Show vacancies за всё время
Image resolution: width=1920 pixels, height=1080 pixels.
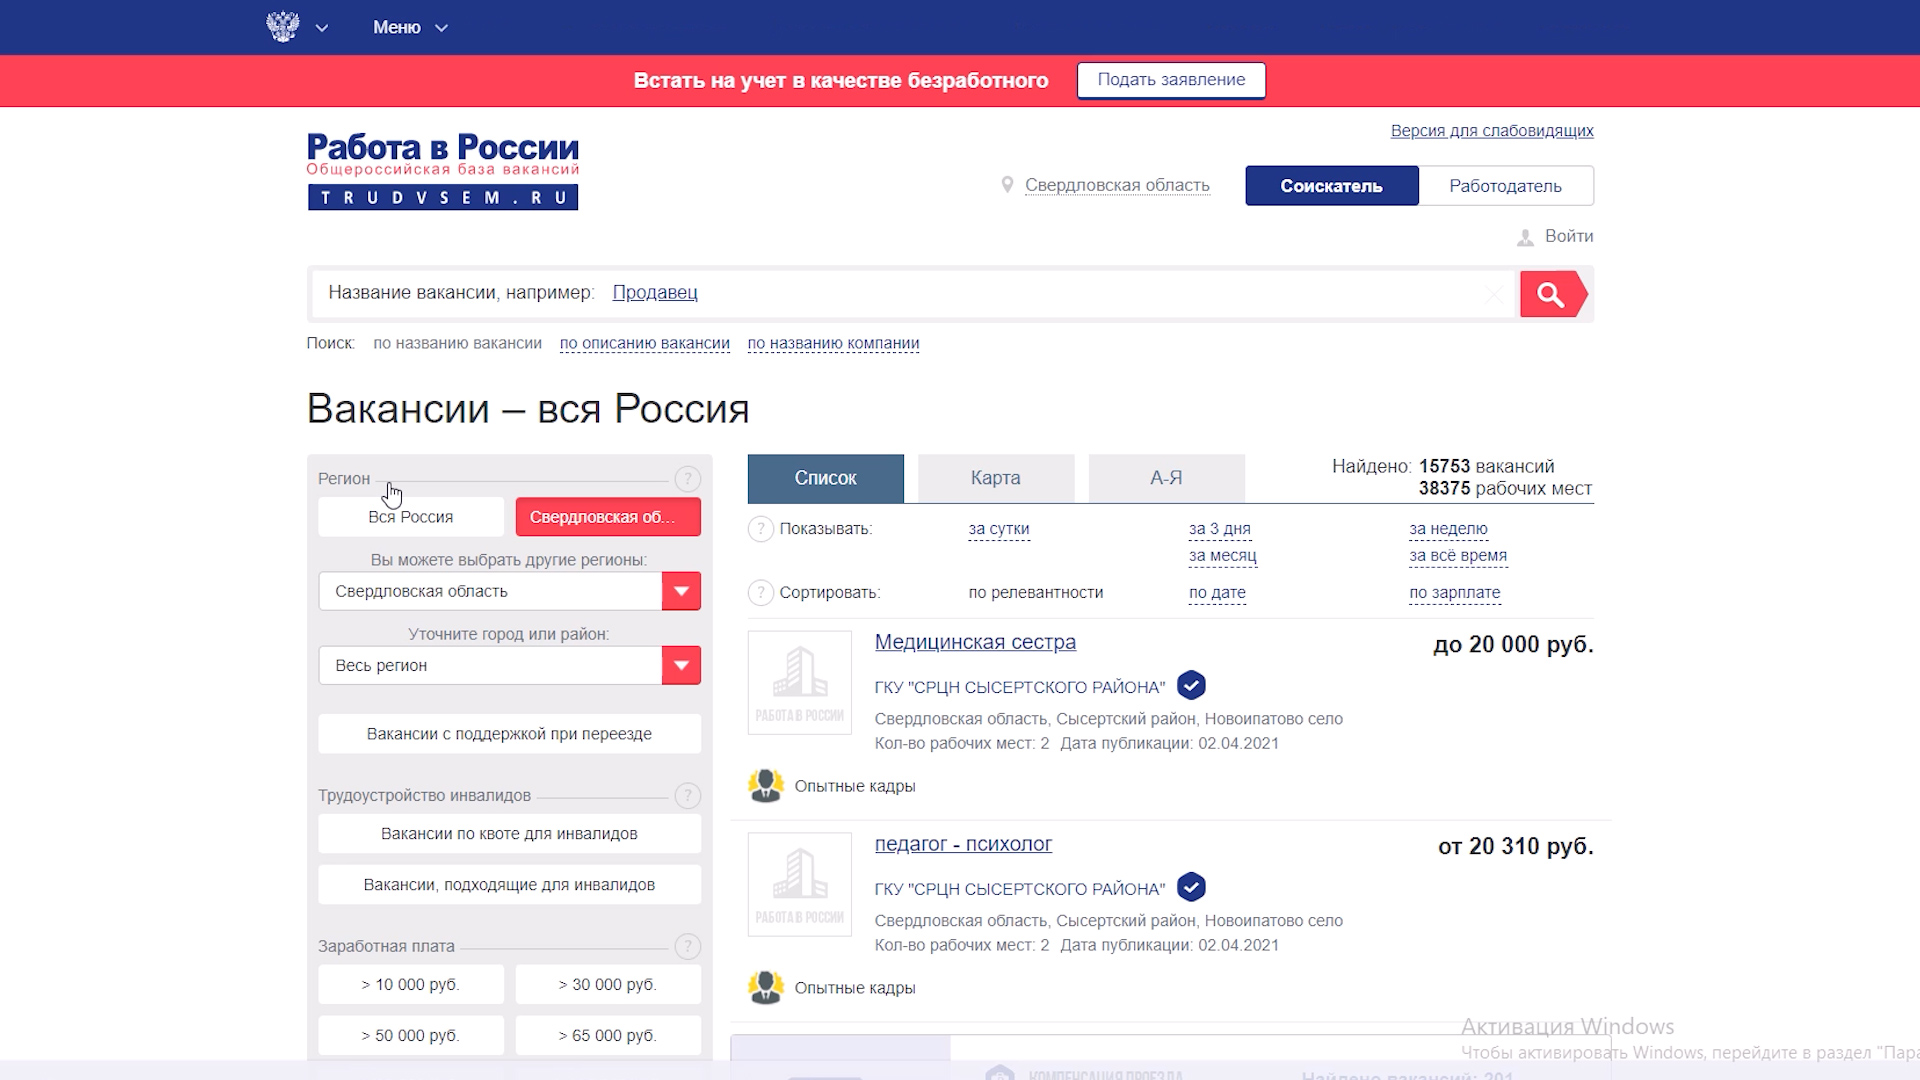(x=1458, y=556)
